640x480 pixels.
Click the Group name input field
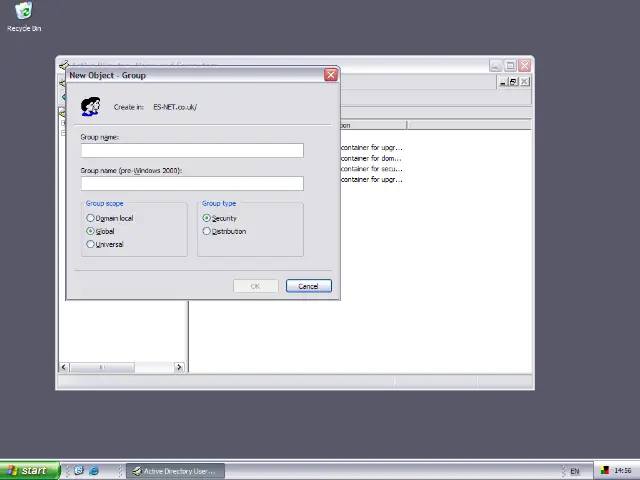point(192,150)
